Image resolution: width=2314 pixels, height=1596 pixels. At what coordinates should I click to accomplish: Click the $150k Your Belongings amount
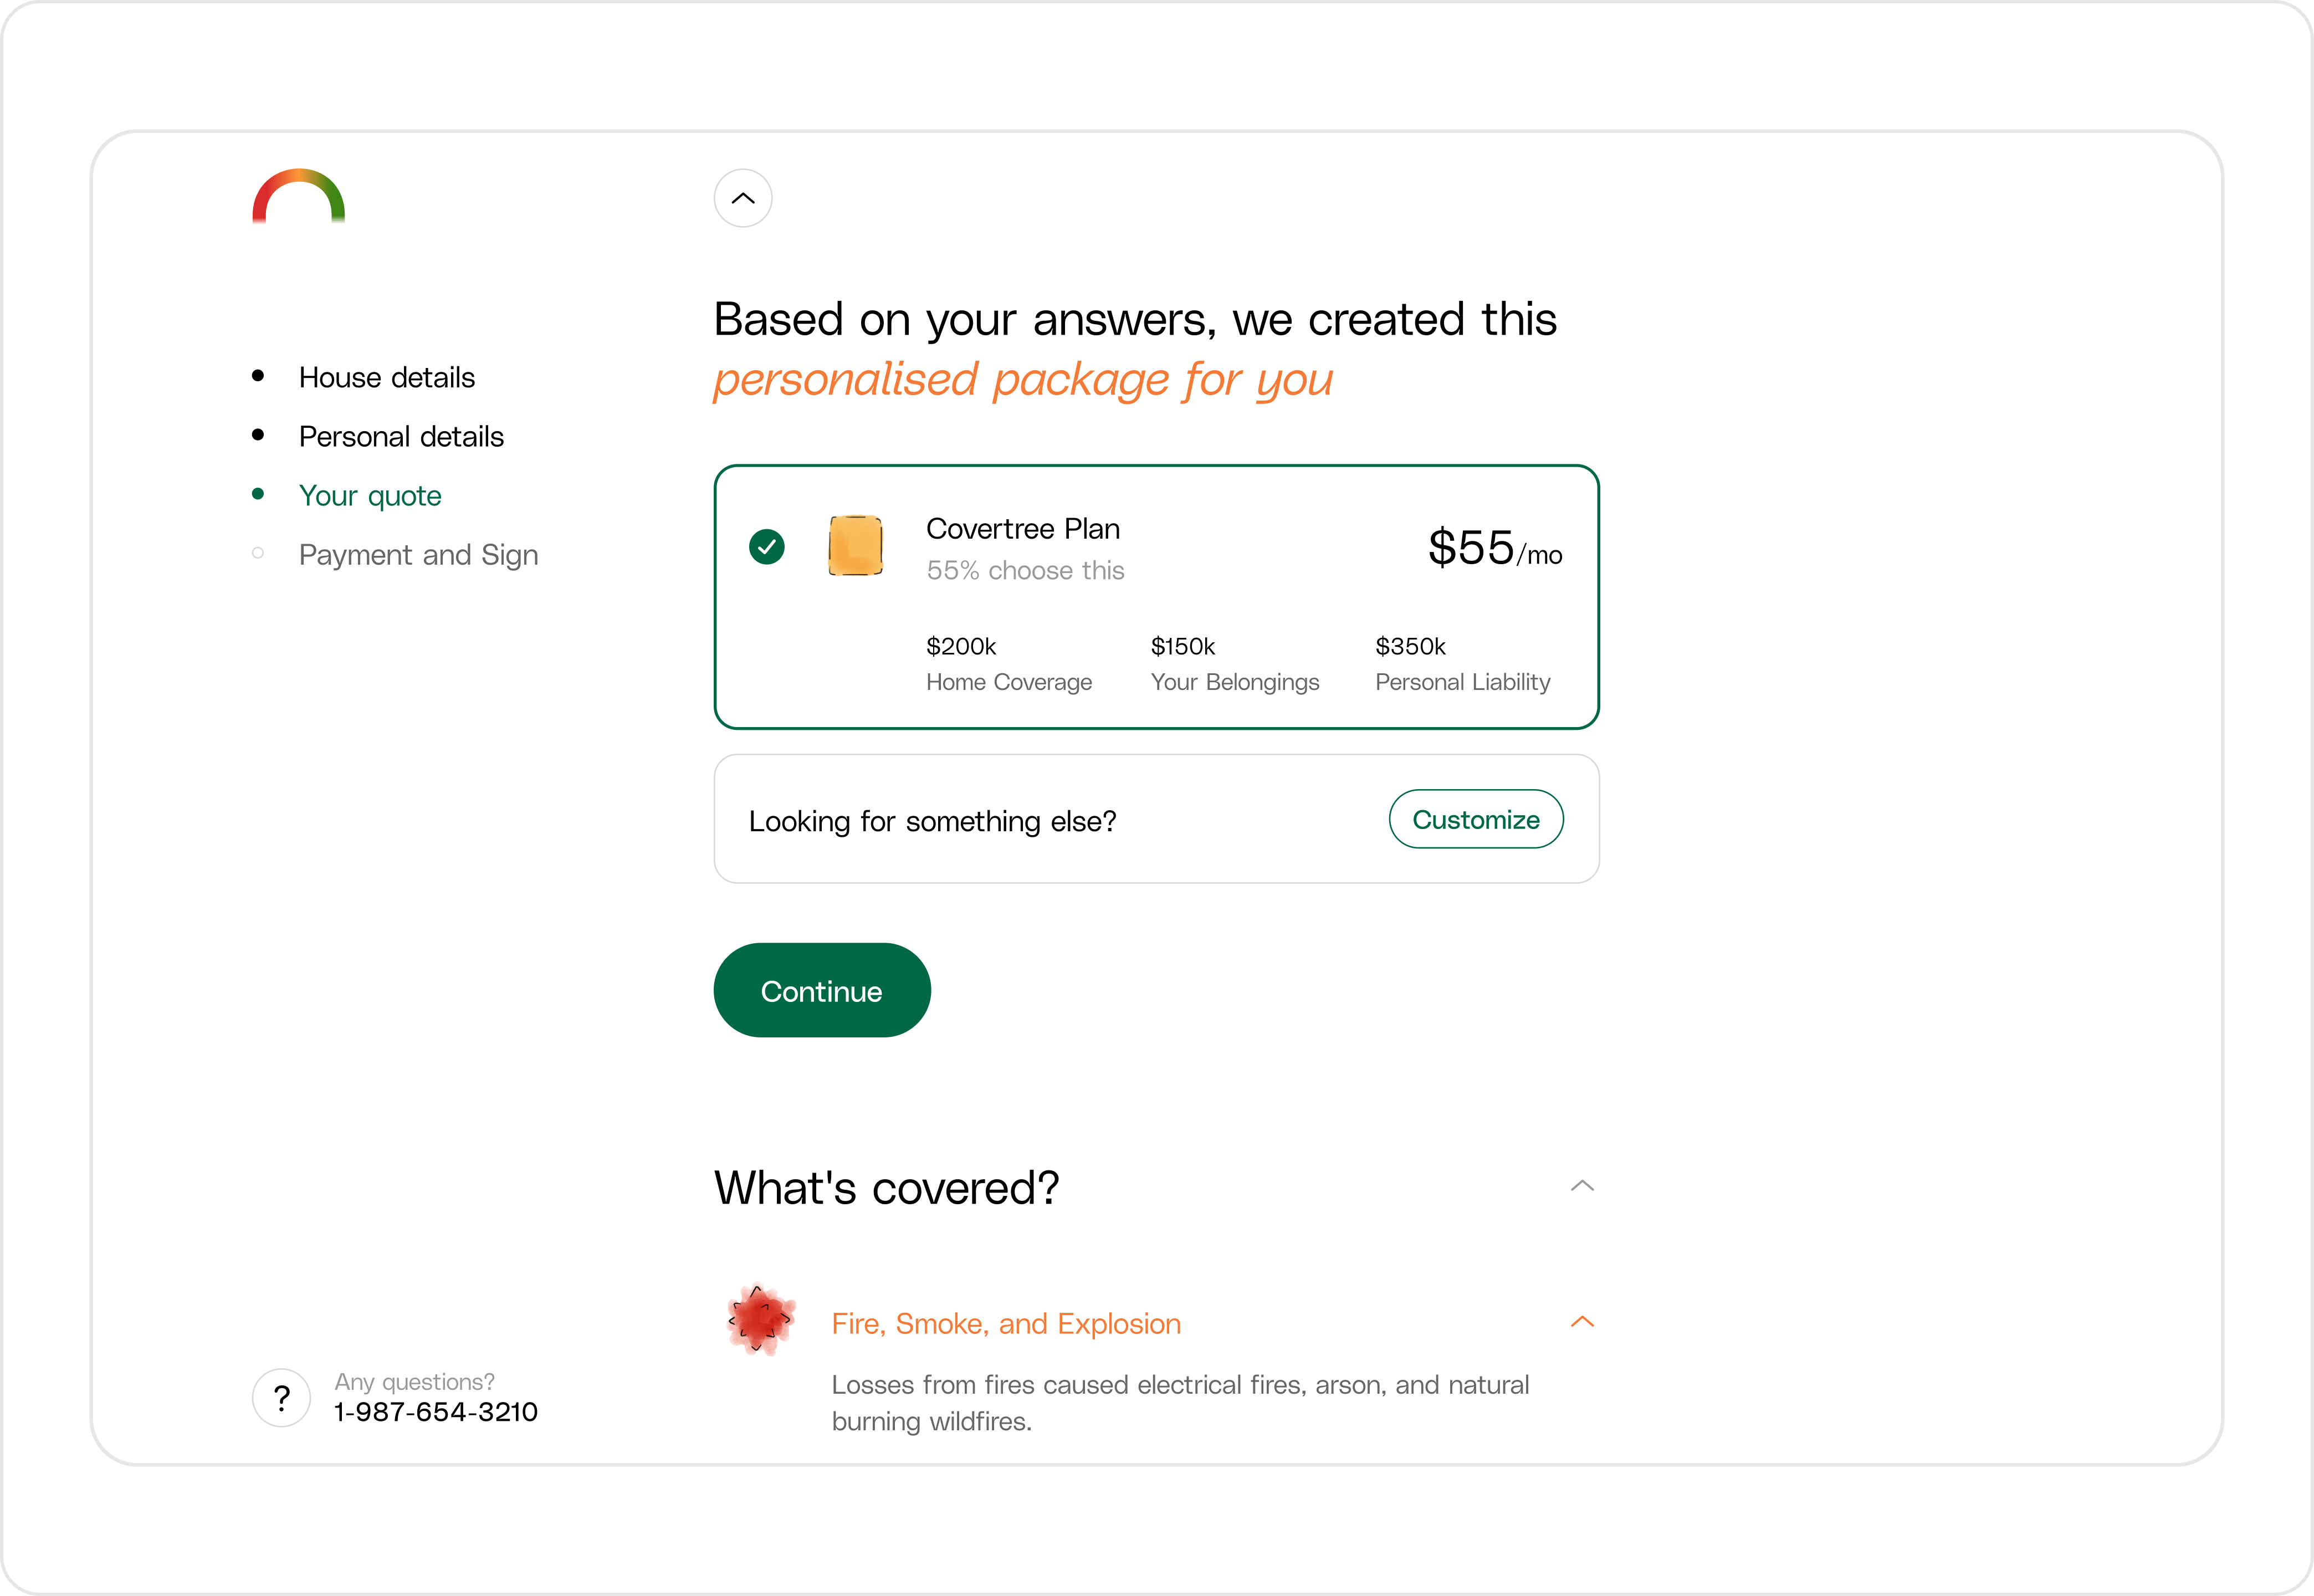[x=1183, y=647]
